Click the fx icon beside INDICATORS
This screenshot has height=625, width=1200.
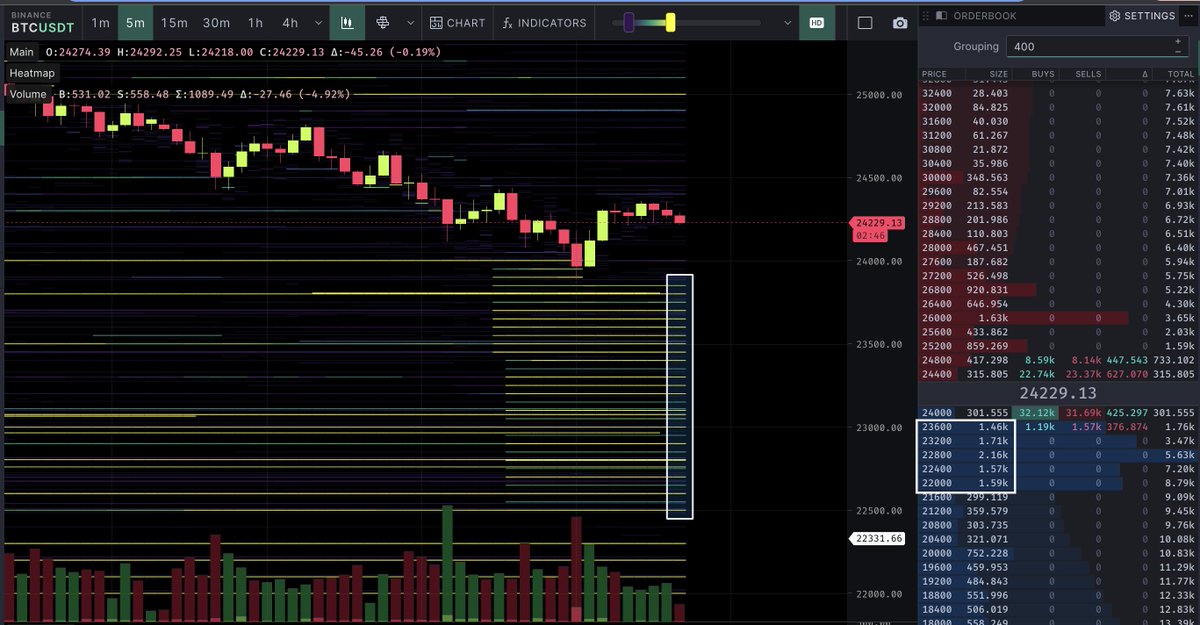(x=508, y=22)
